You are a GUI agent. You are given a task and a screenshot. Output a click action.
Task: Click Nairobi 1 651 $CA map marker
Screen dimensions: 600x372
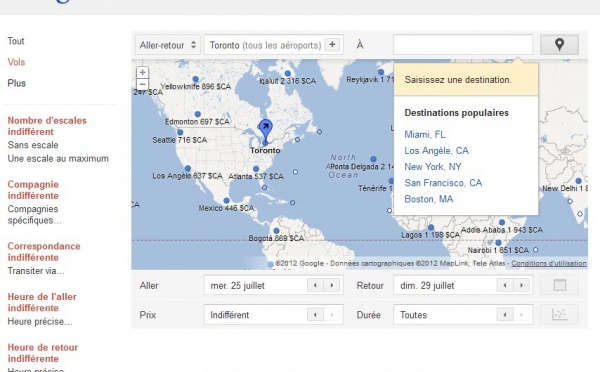click(498, 243)
